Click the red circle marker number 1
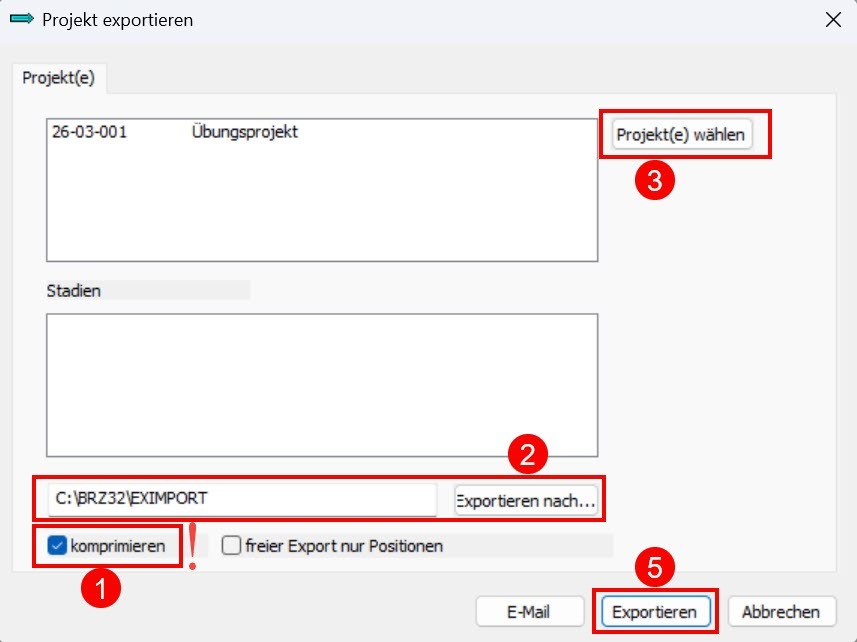Screen dimensions: 857x642 101,587
